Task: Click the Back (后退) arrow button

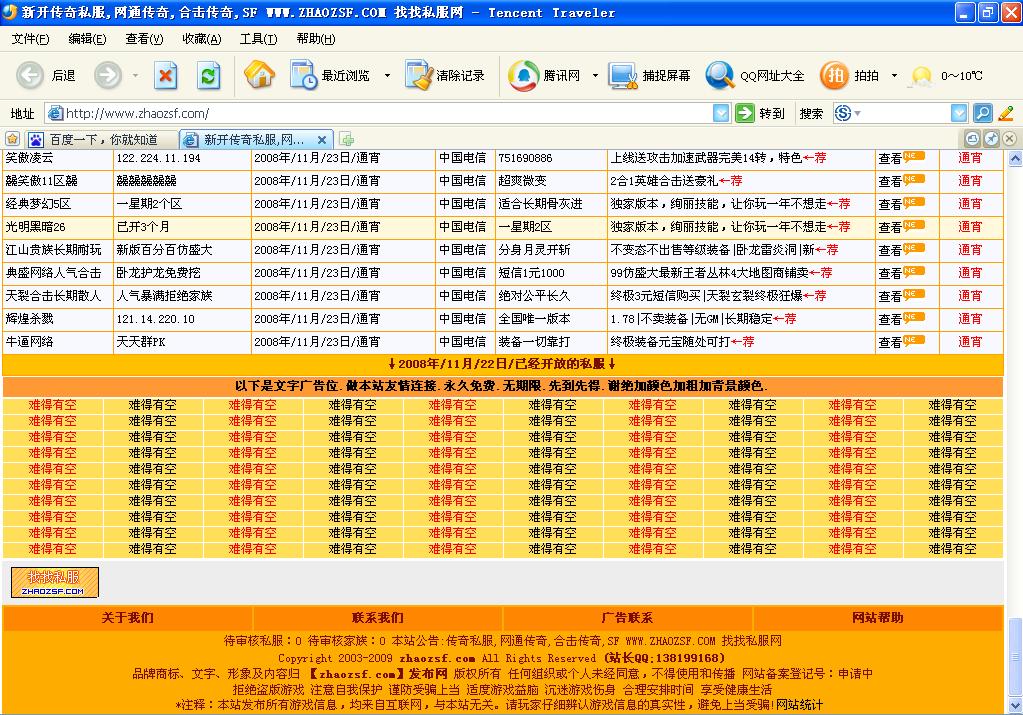Action: coord(31,75)
